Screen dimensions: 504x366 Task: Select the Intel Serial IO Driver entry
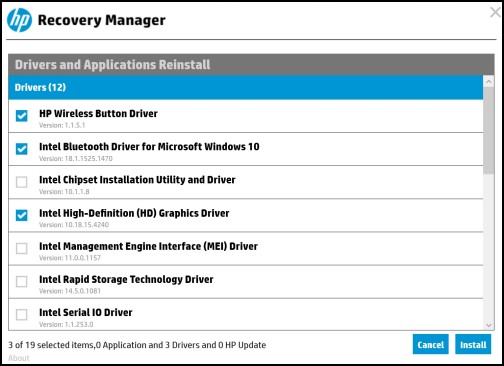coord(246,314)
